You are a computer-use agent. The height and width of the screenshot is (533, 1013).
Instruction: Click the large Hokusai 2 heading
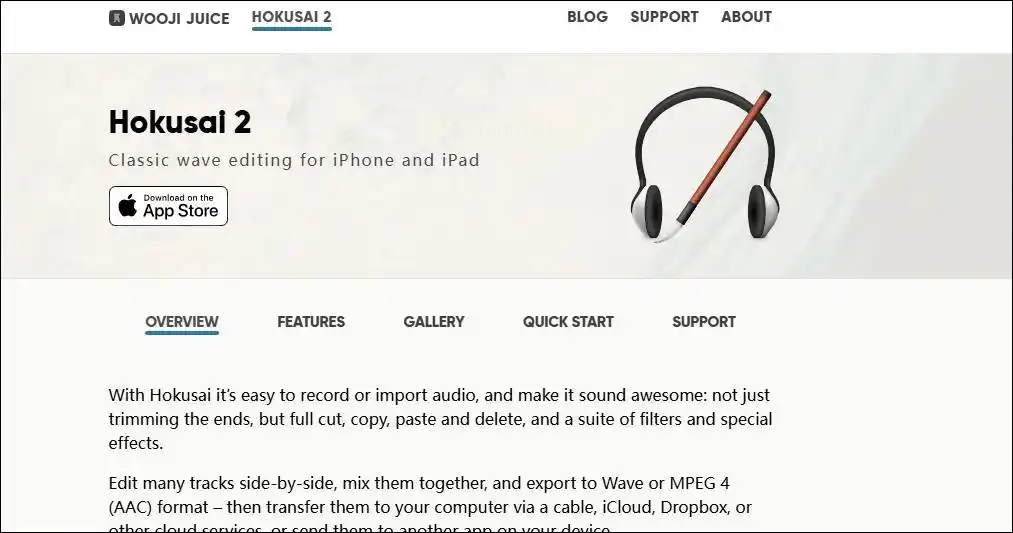click(x=180, y=122)
